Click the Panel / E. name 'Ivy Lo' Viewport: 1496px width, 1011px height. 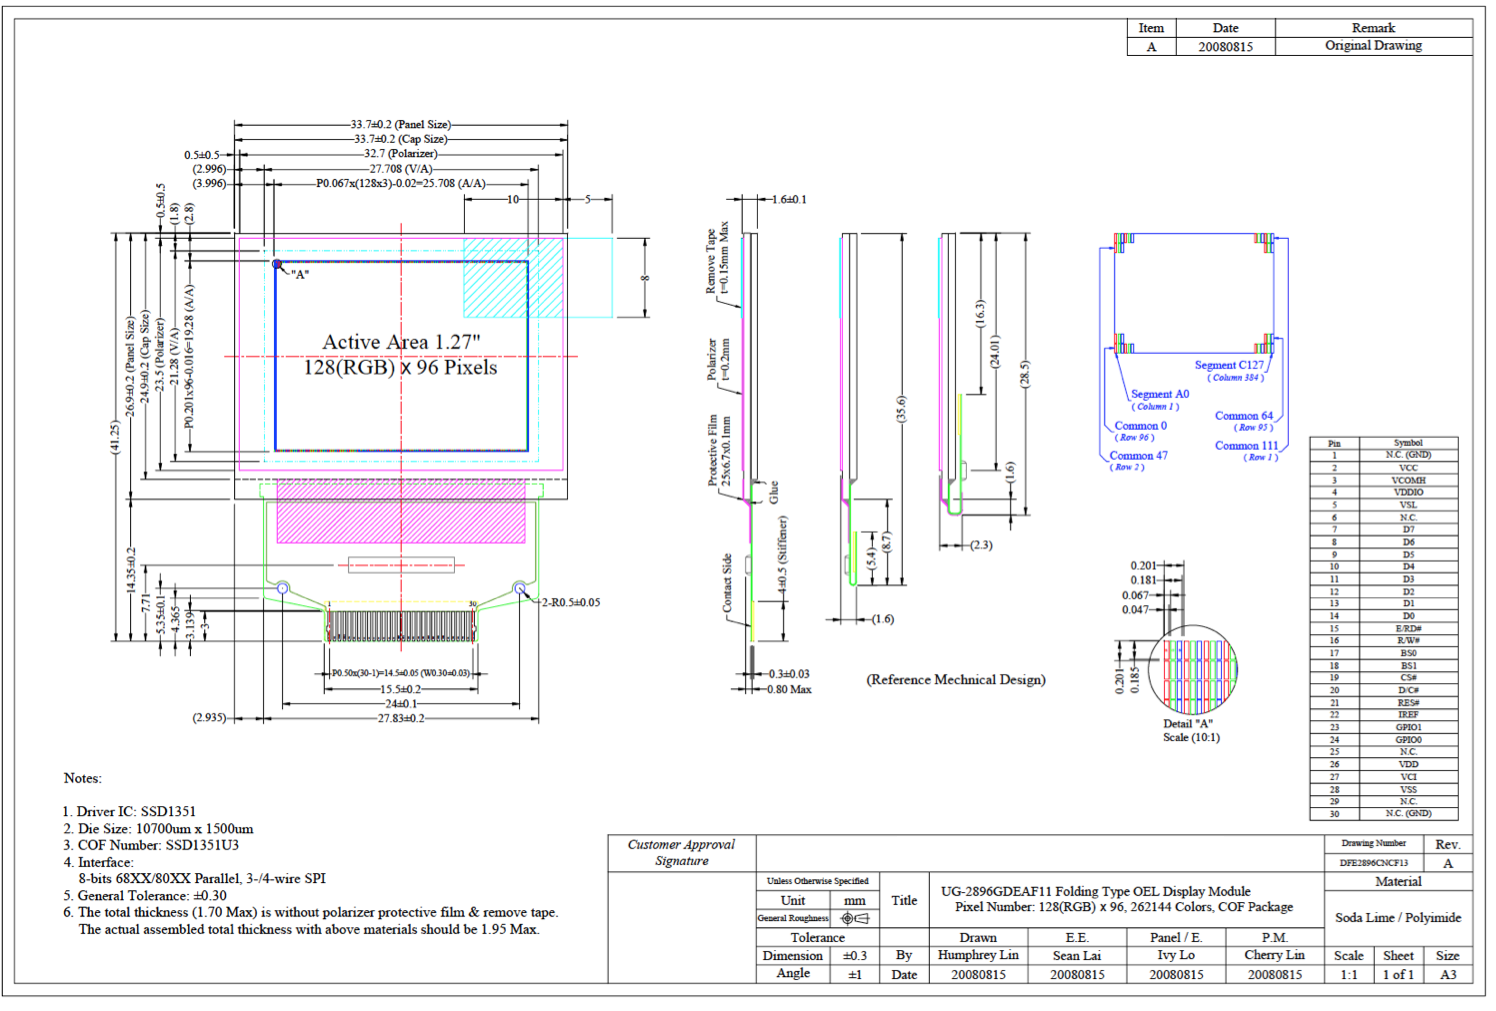click(1176, 955)
